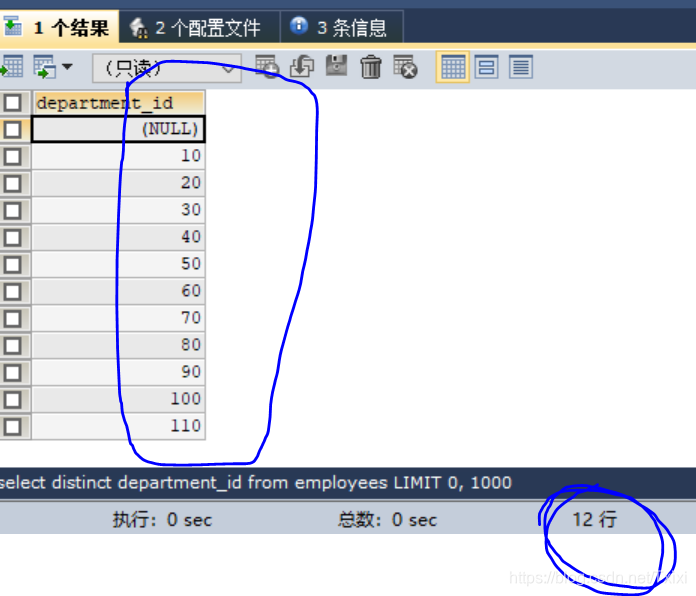The width and height of the screenshot is (696, 596).
Task: Switch to grid view icon
Action: 453,67
